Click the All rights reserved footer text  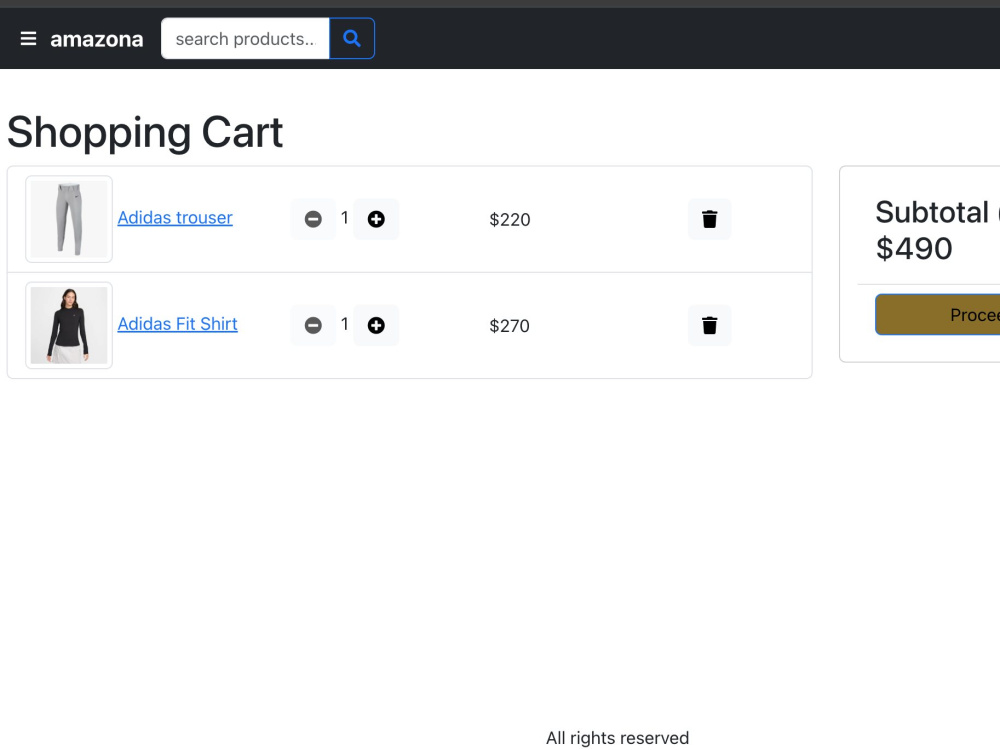[617, 738]
